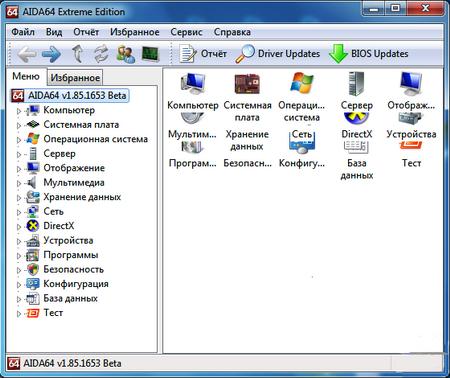Open Устройства icon in right pane

tap(411, 127)
